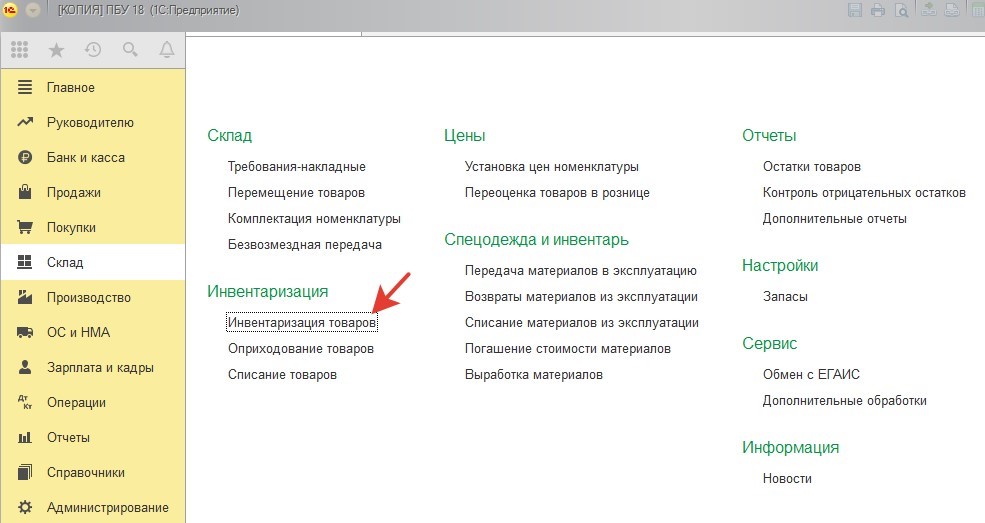Click Установка цен номенклатуры link
The width and height of the screenshot is (985, 523).
point(551,167)
